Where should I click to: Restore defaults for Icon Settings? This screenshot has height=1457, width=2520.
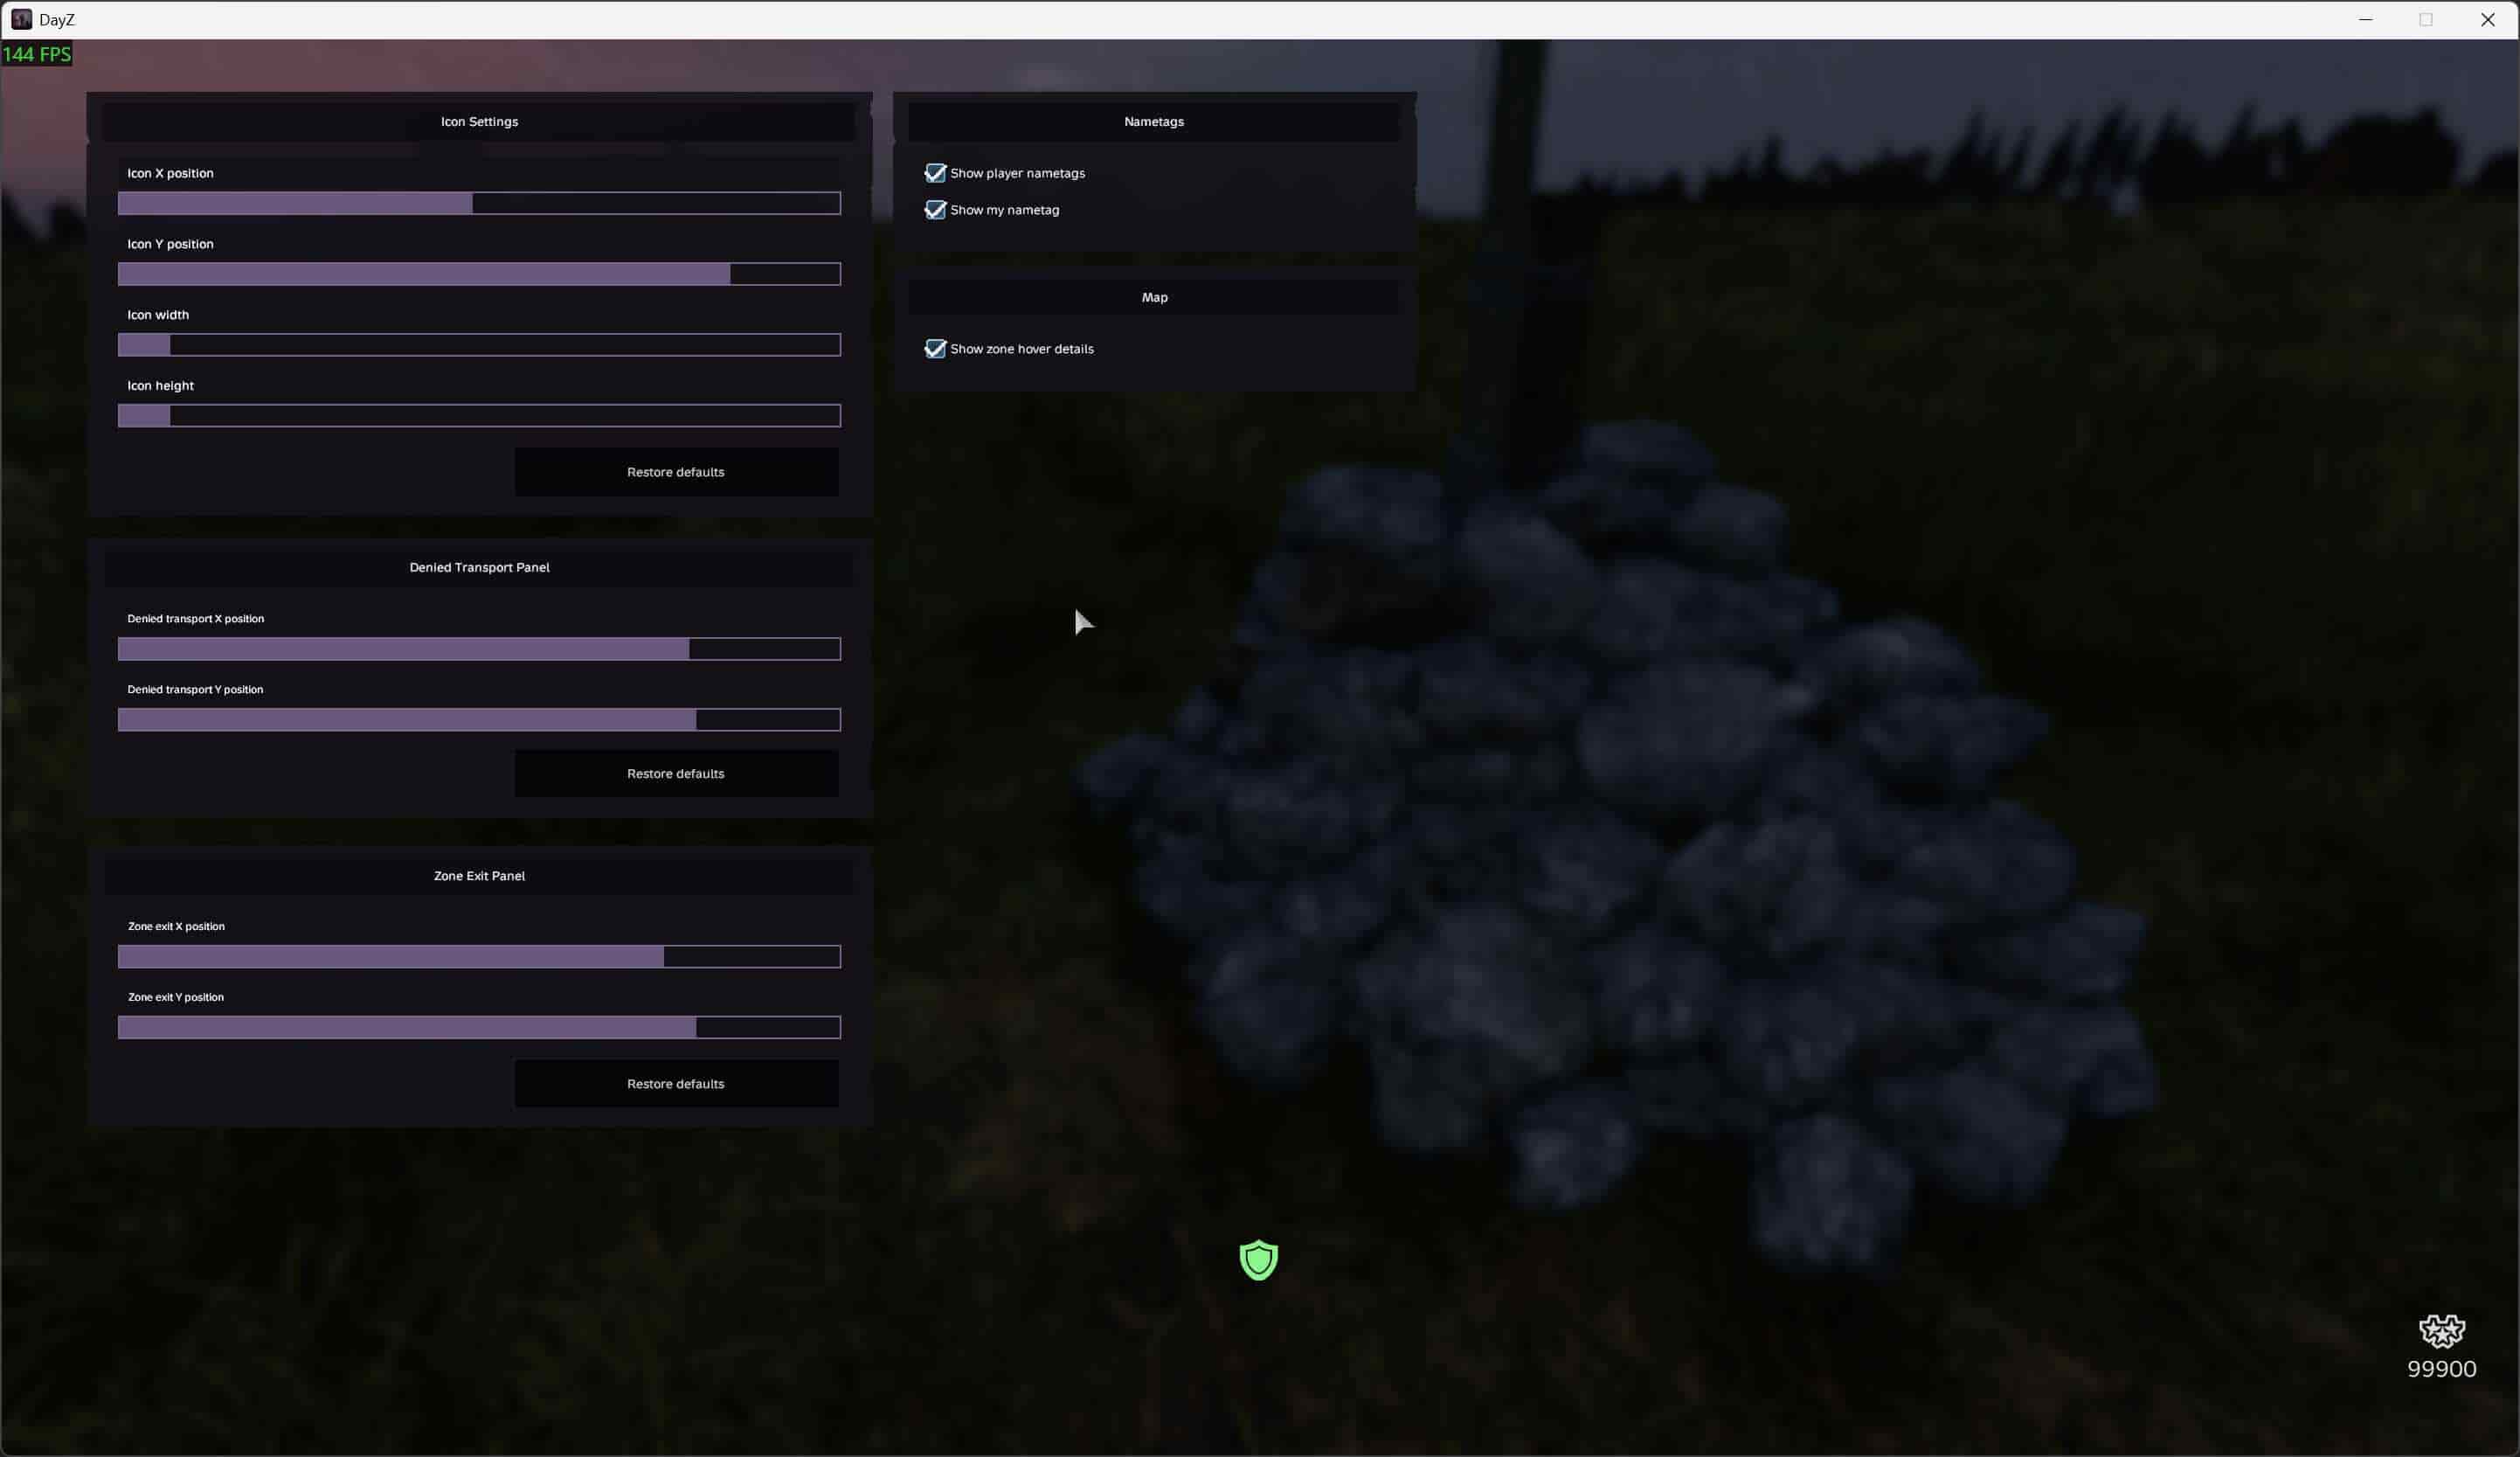(676, 472)
